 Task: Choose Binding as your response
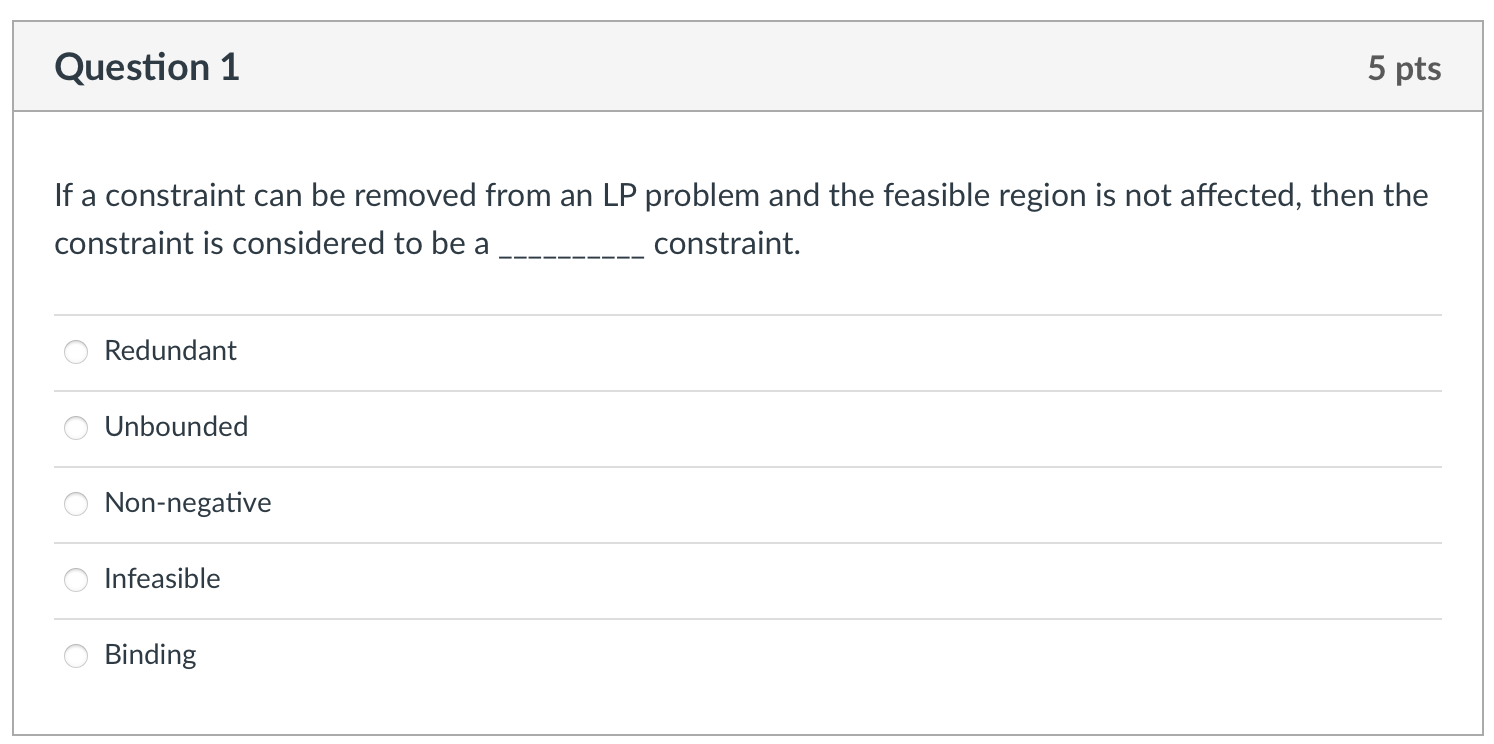coord(76,655)
